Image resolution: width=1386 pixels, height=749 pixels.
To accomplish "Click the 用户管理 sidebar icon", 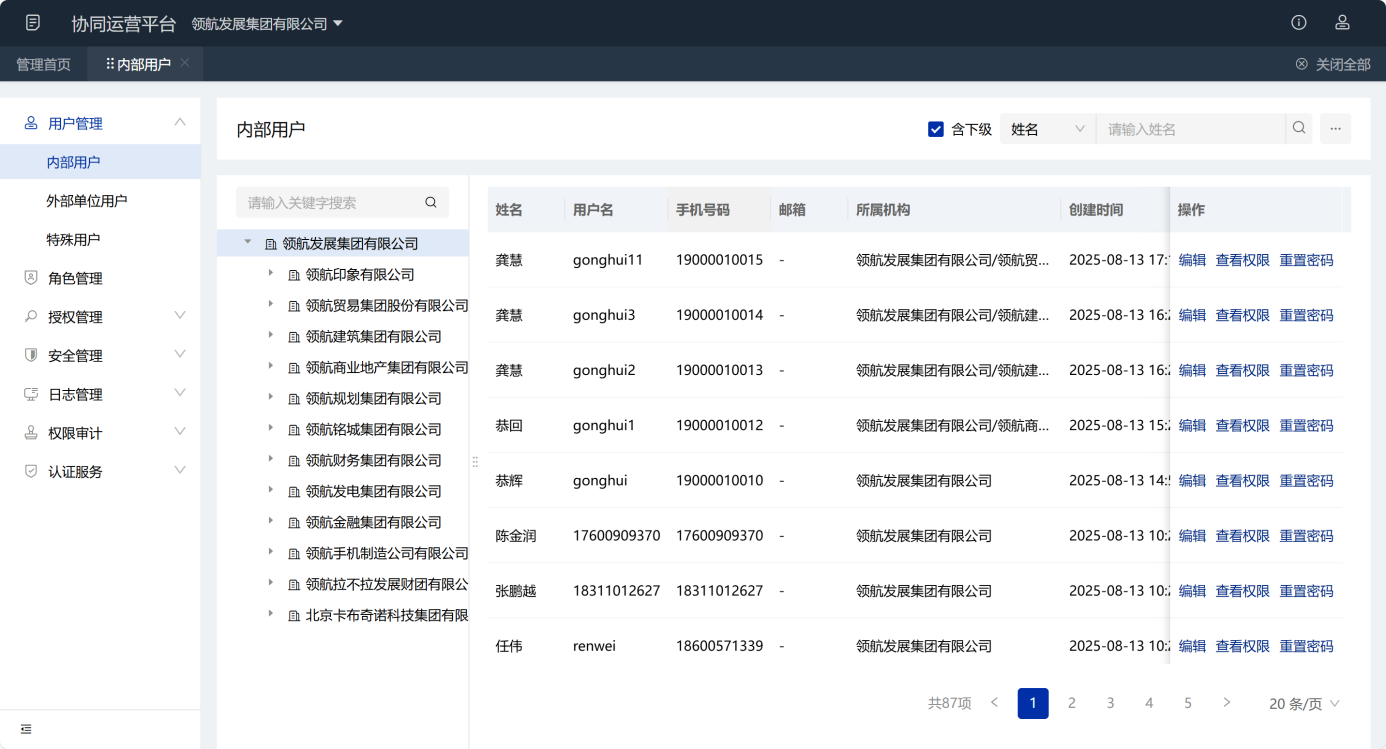I will coord(31,123).
